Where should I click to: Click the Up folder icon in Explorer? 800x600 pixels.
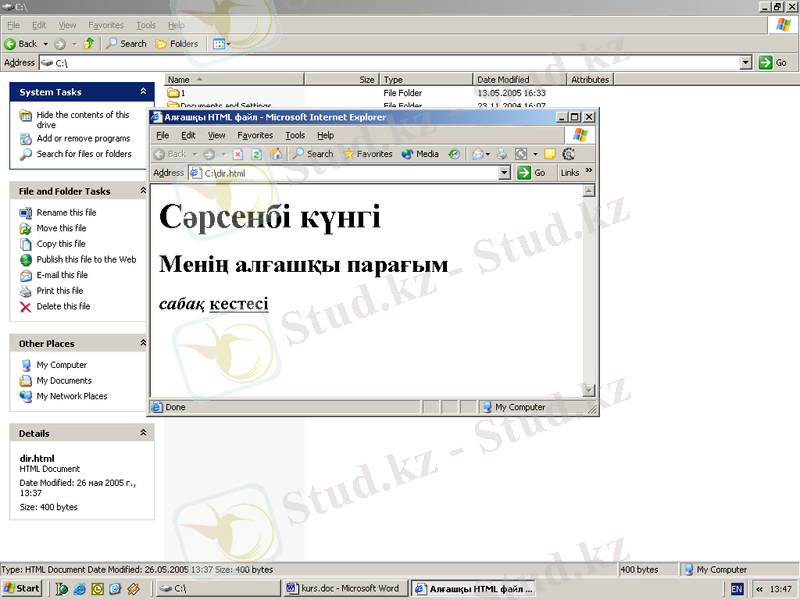89,44
